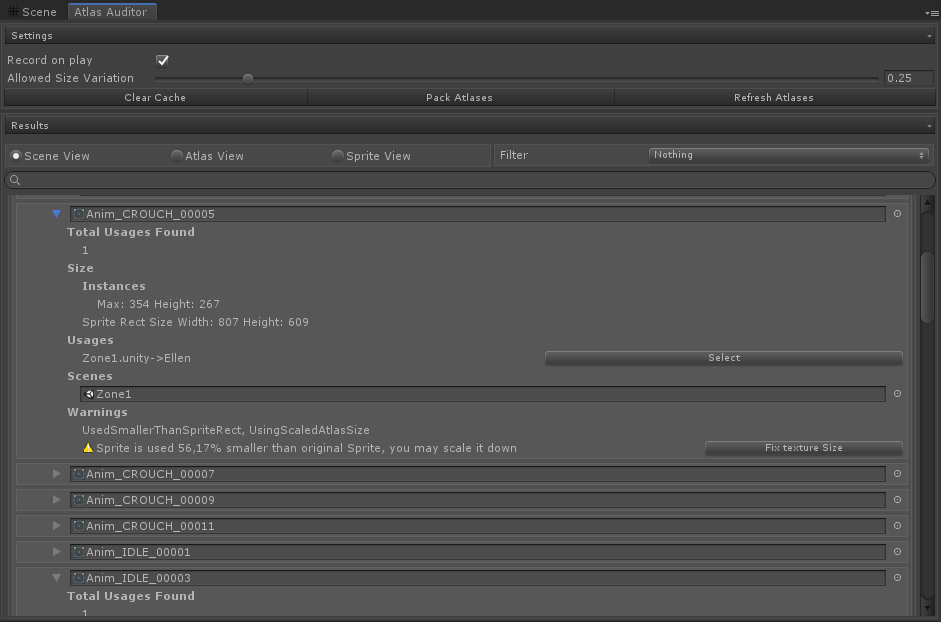
Task: Select the Sprite View radio button
Action: tap(338, 156)
